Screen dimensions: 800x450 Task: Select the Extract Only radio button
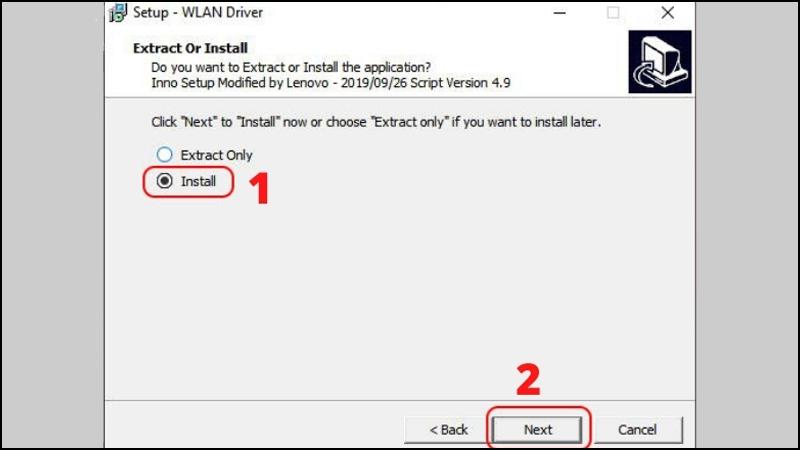tap(164, 155)
